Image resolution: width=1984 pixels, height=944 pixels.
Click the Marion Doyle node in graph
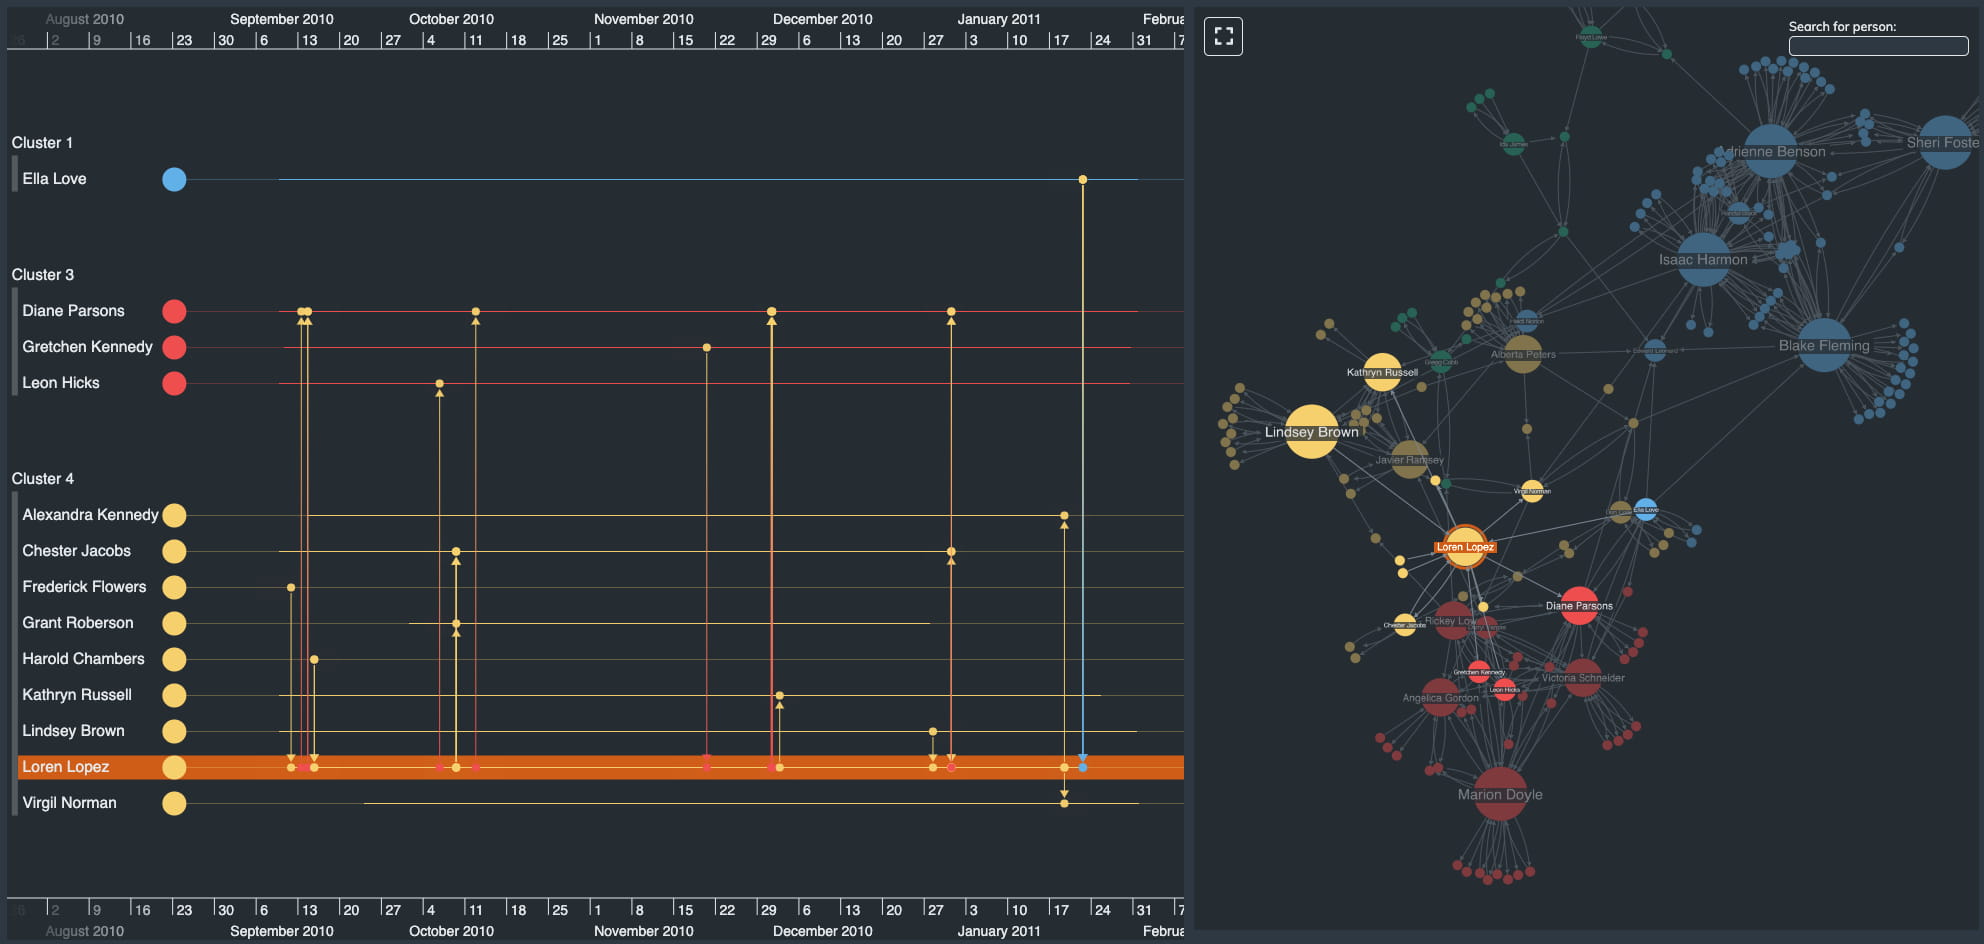point(1500,794)
